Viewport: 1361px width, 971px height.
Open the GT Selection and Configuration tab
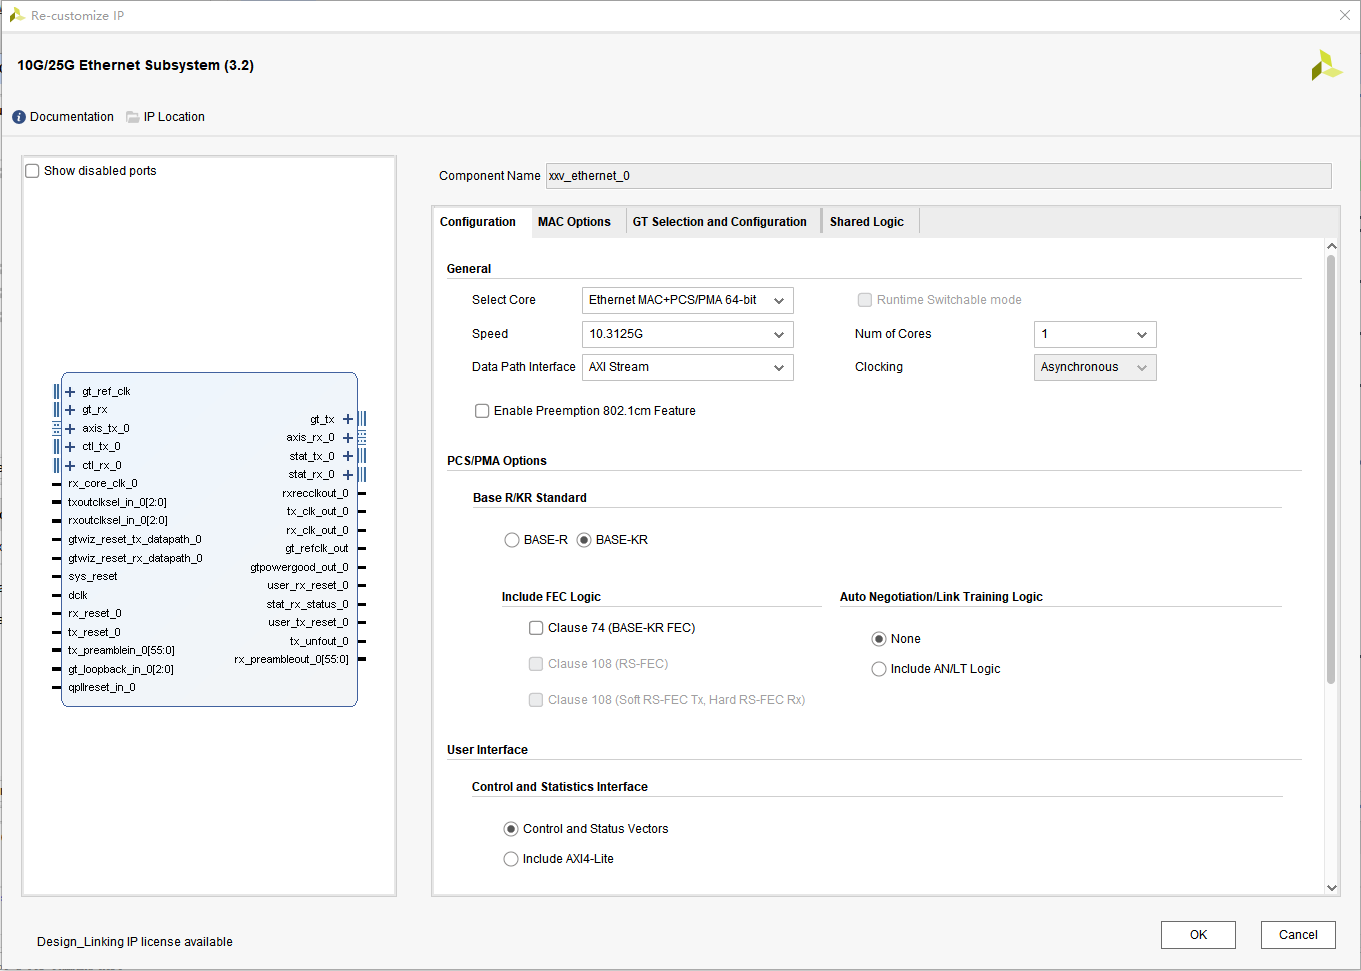[x=719, y=222]
